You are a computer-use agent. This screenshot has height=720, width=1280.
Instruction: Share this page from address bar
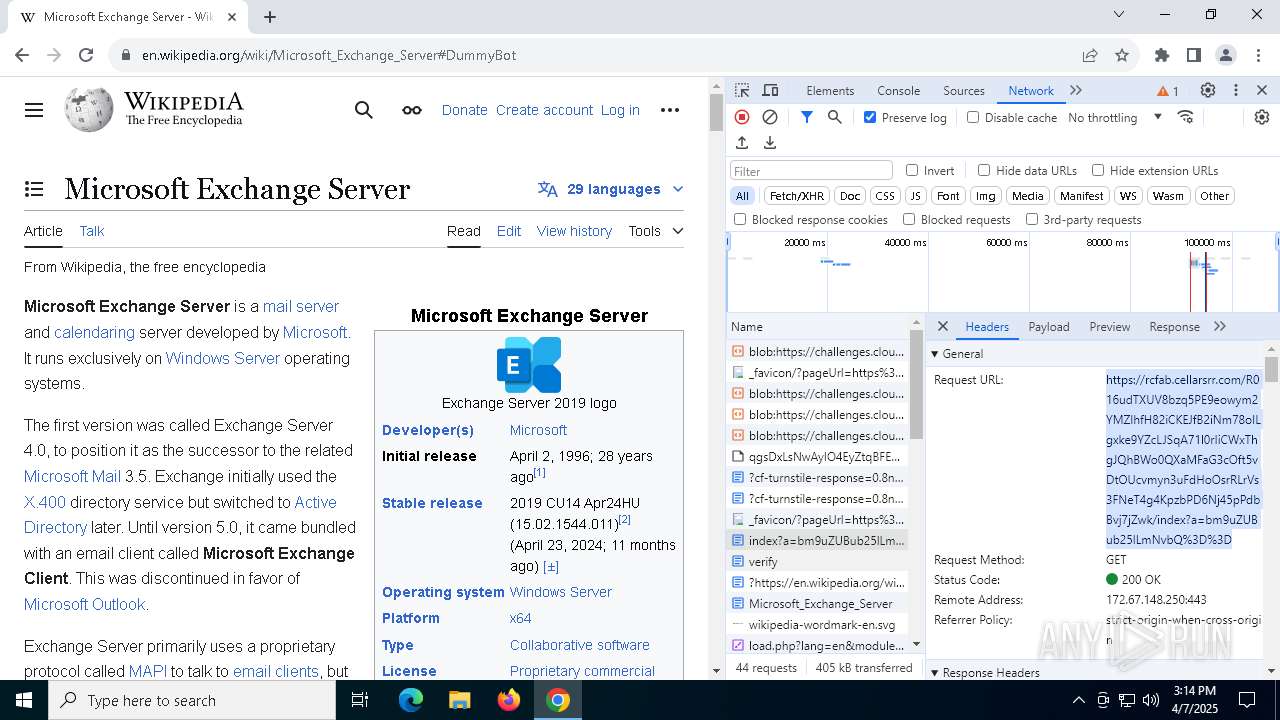1090,55
